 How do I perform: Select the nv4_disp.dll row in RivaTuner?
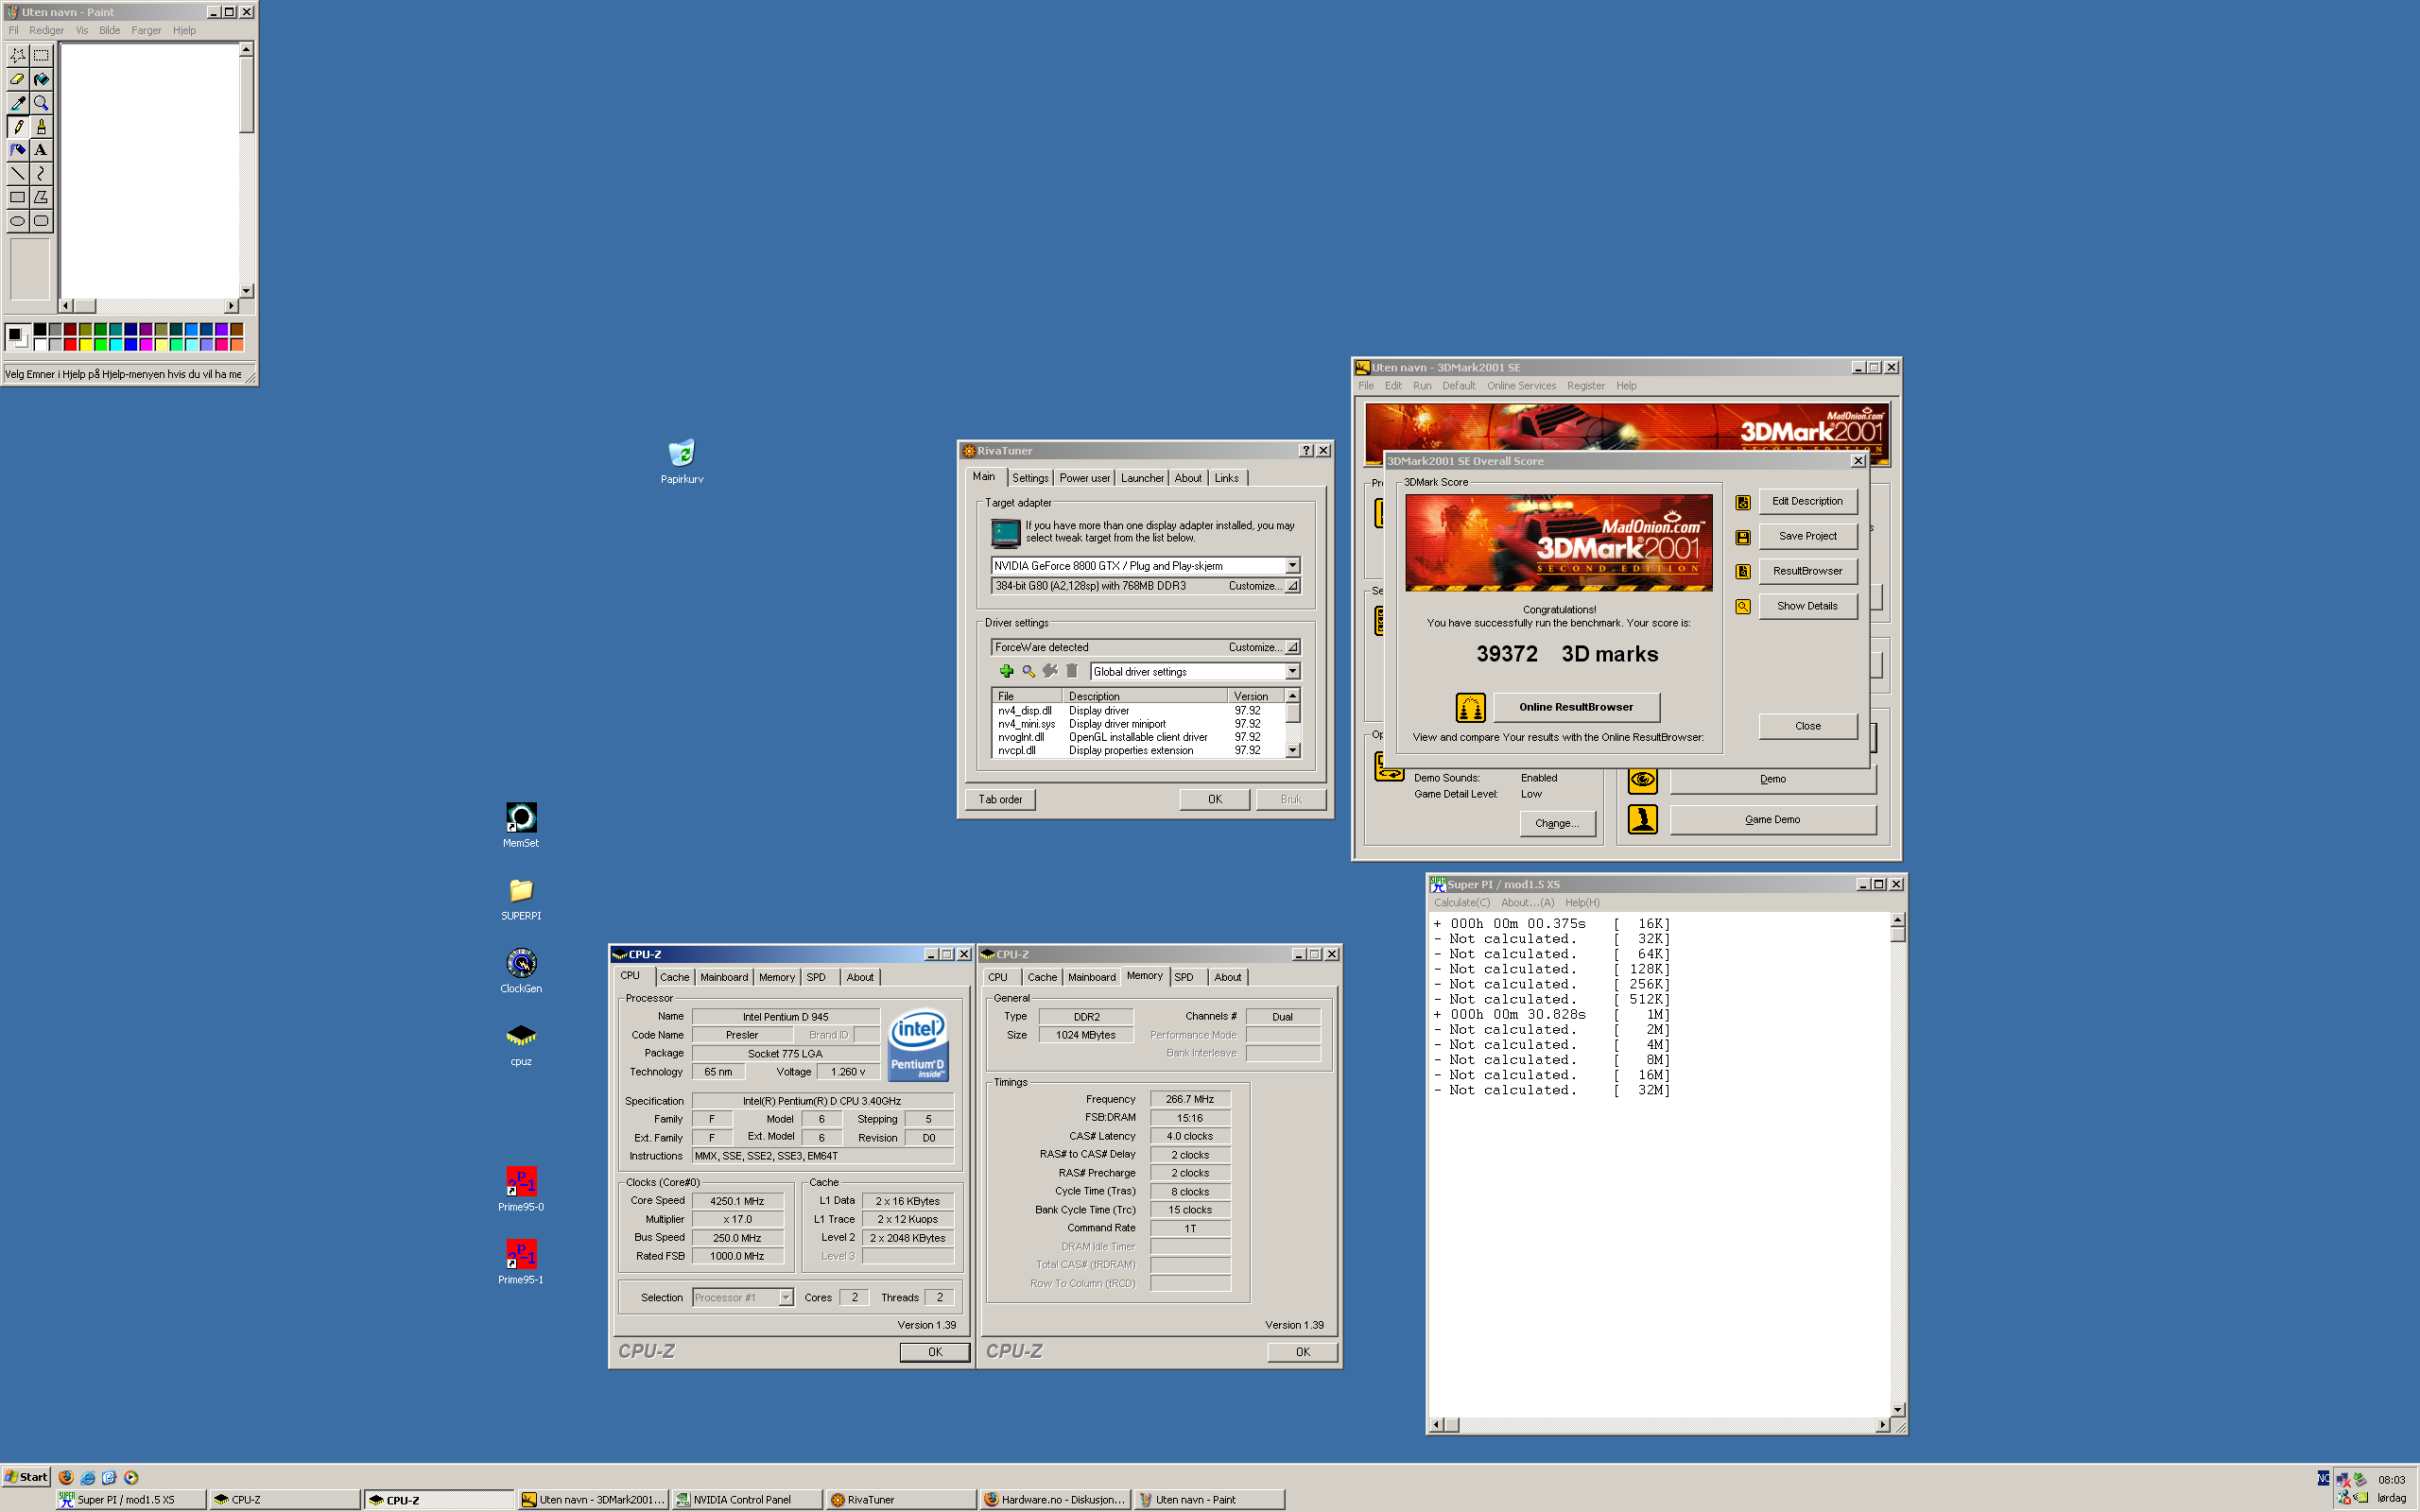[x=1138, y=711]
